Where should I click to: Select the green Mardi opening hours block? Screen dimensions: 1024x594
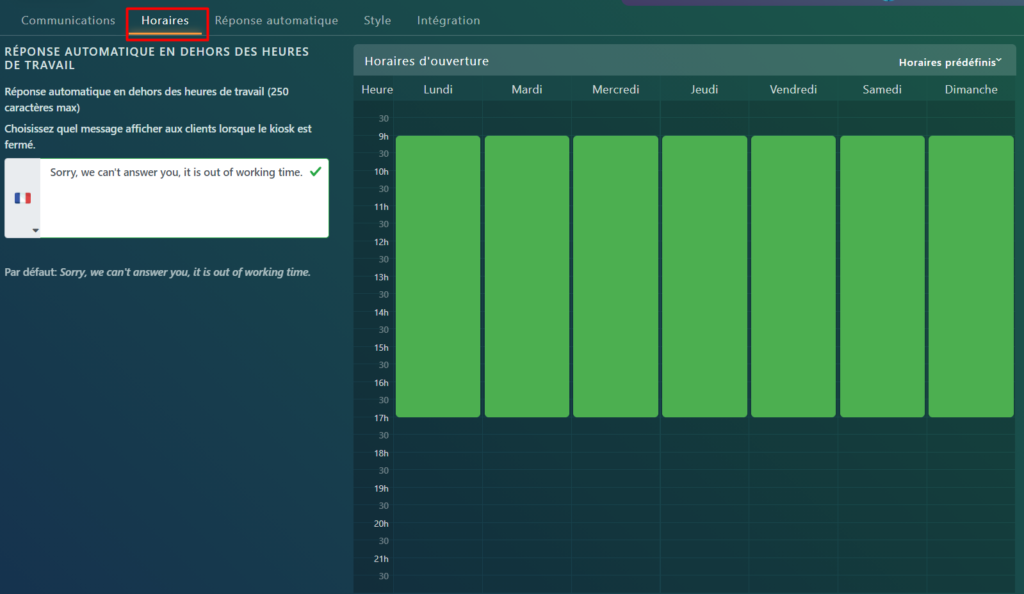(x=527, y=276)
